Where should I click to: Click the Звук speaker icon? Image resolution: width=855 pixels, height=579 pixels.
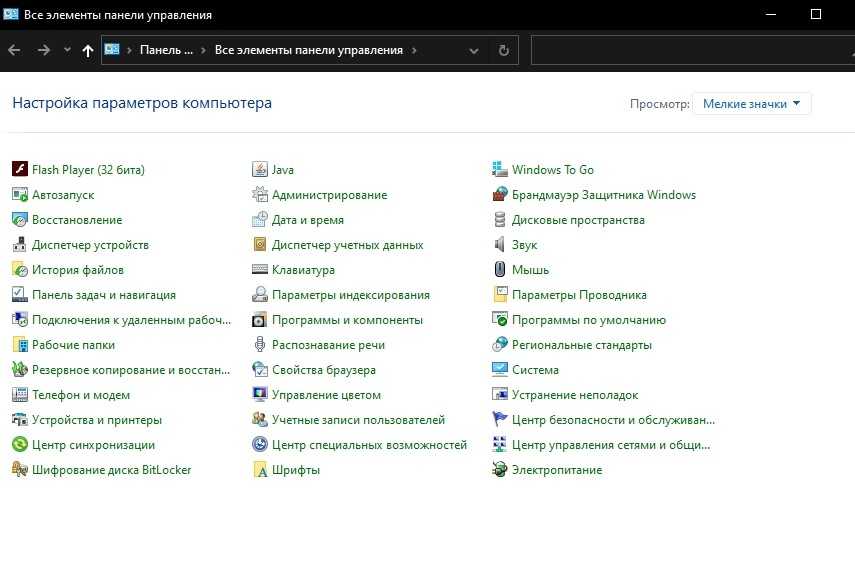500,245
